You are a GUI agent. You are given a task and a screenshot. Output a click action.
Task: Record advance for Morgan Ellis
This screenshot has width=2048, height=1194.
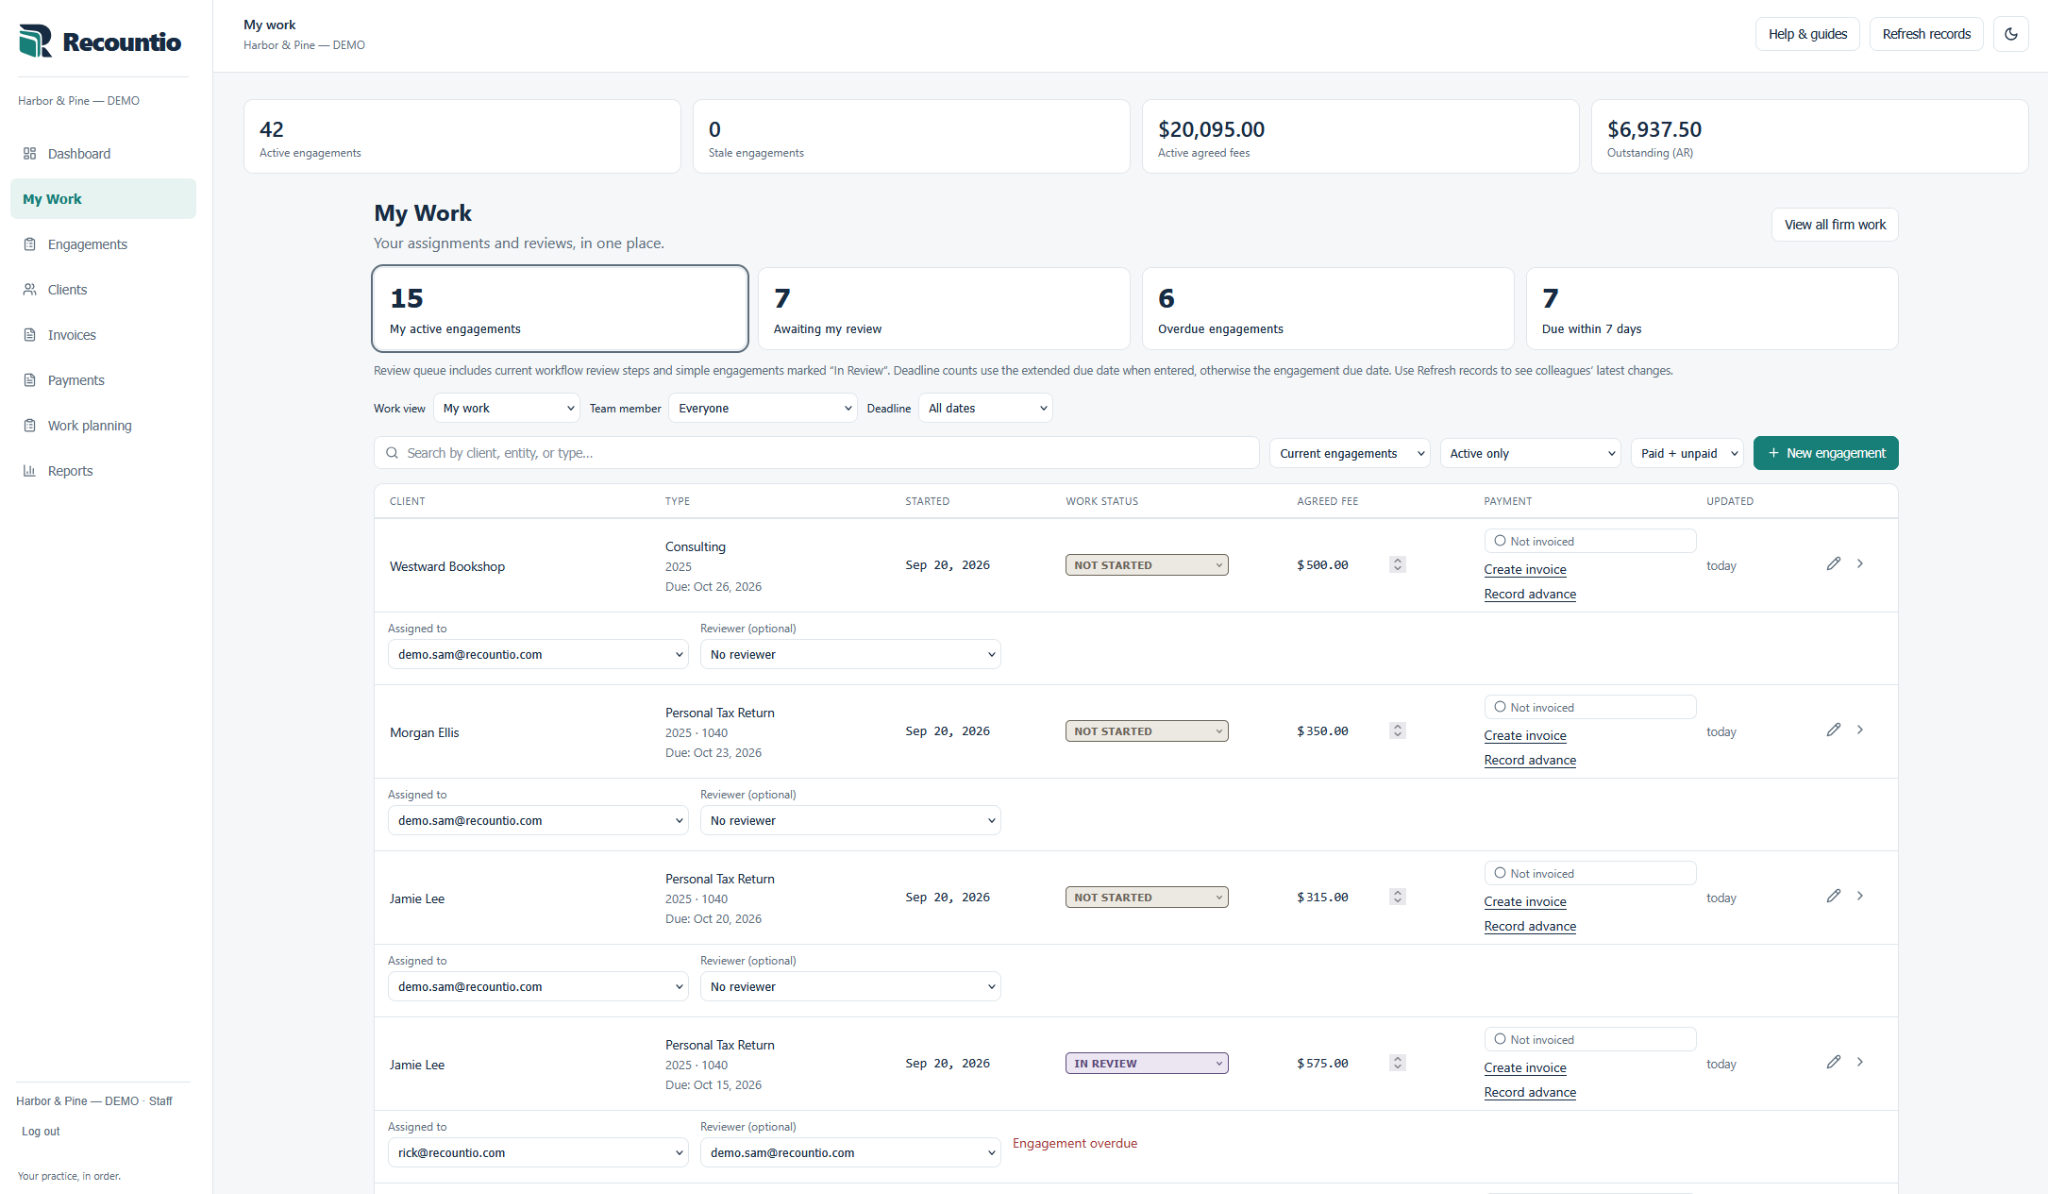(1530, 760)
